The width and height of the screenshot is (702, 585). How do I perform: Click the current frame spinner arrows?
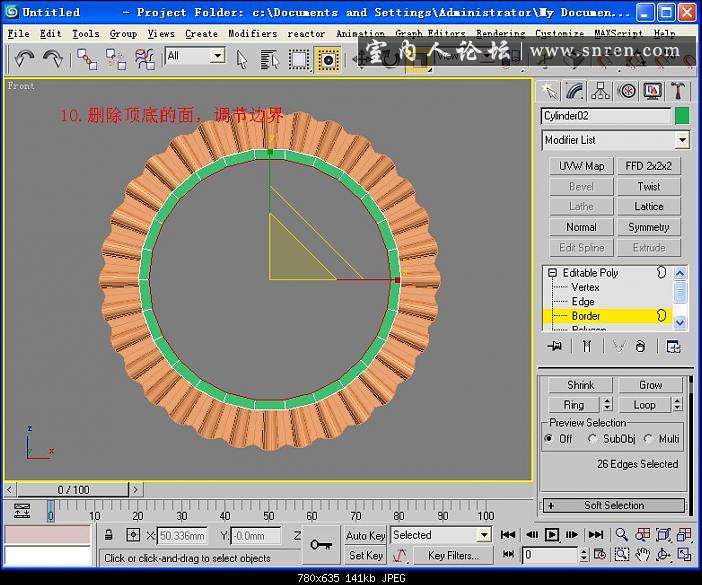coord(584,555)
